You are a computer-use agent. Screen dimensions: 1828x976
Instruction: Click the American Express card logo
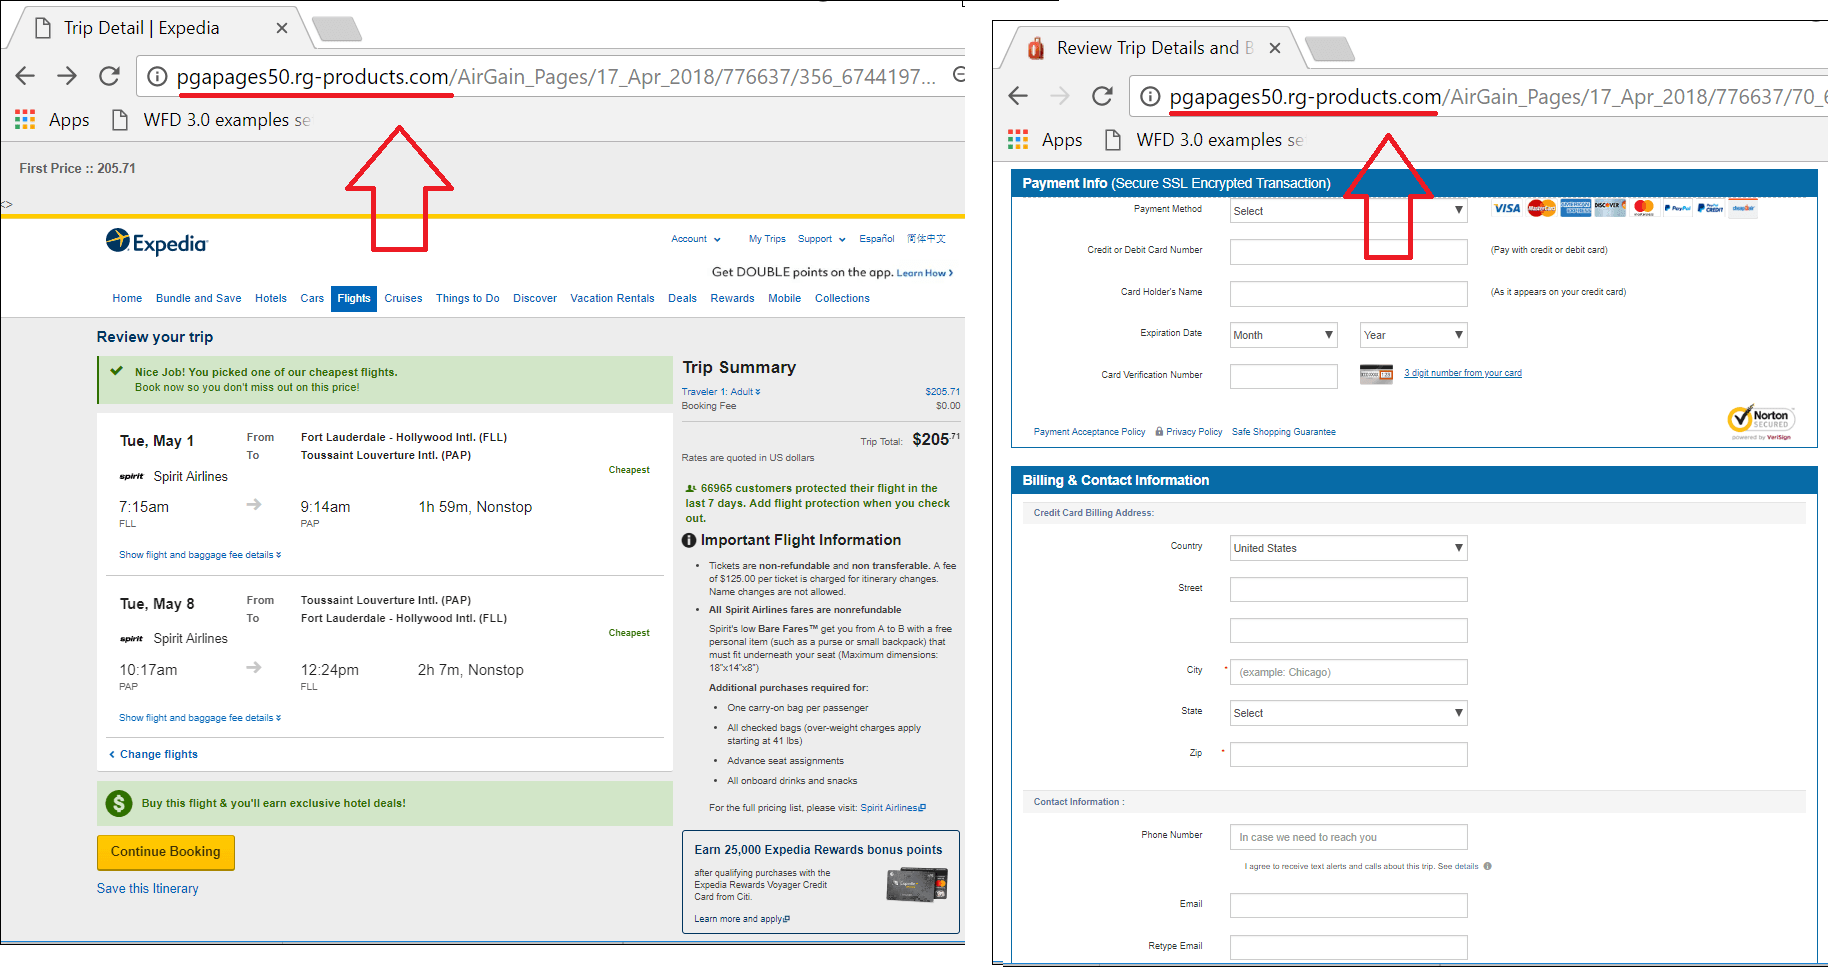tap(1576, 208)
